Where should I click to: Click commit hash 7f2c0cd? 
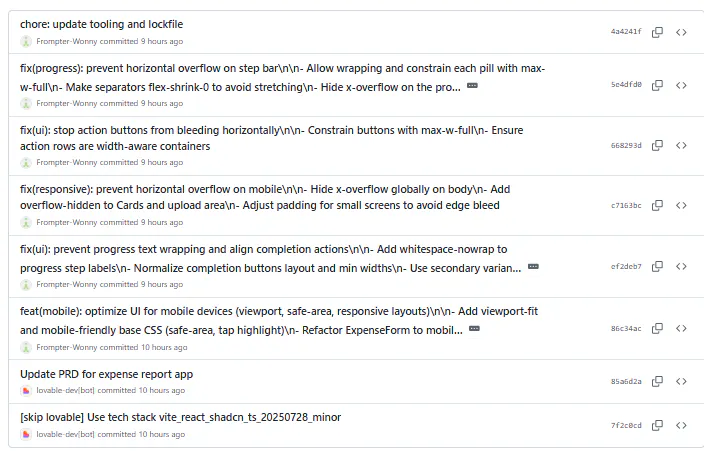tap(626, 425)
